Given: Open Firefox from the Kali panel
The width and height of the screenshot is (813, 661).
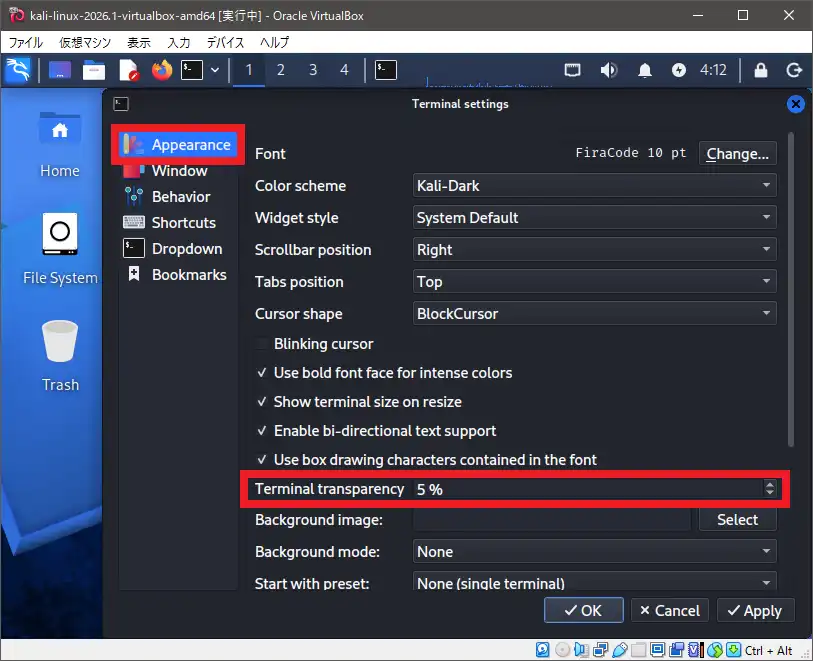Looking at the screenshot, I should [161, 70].
